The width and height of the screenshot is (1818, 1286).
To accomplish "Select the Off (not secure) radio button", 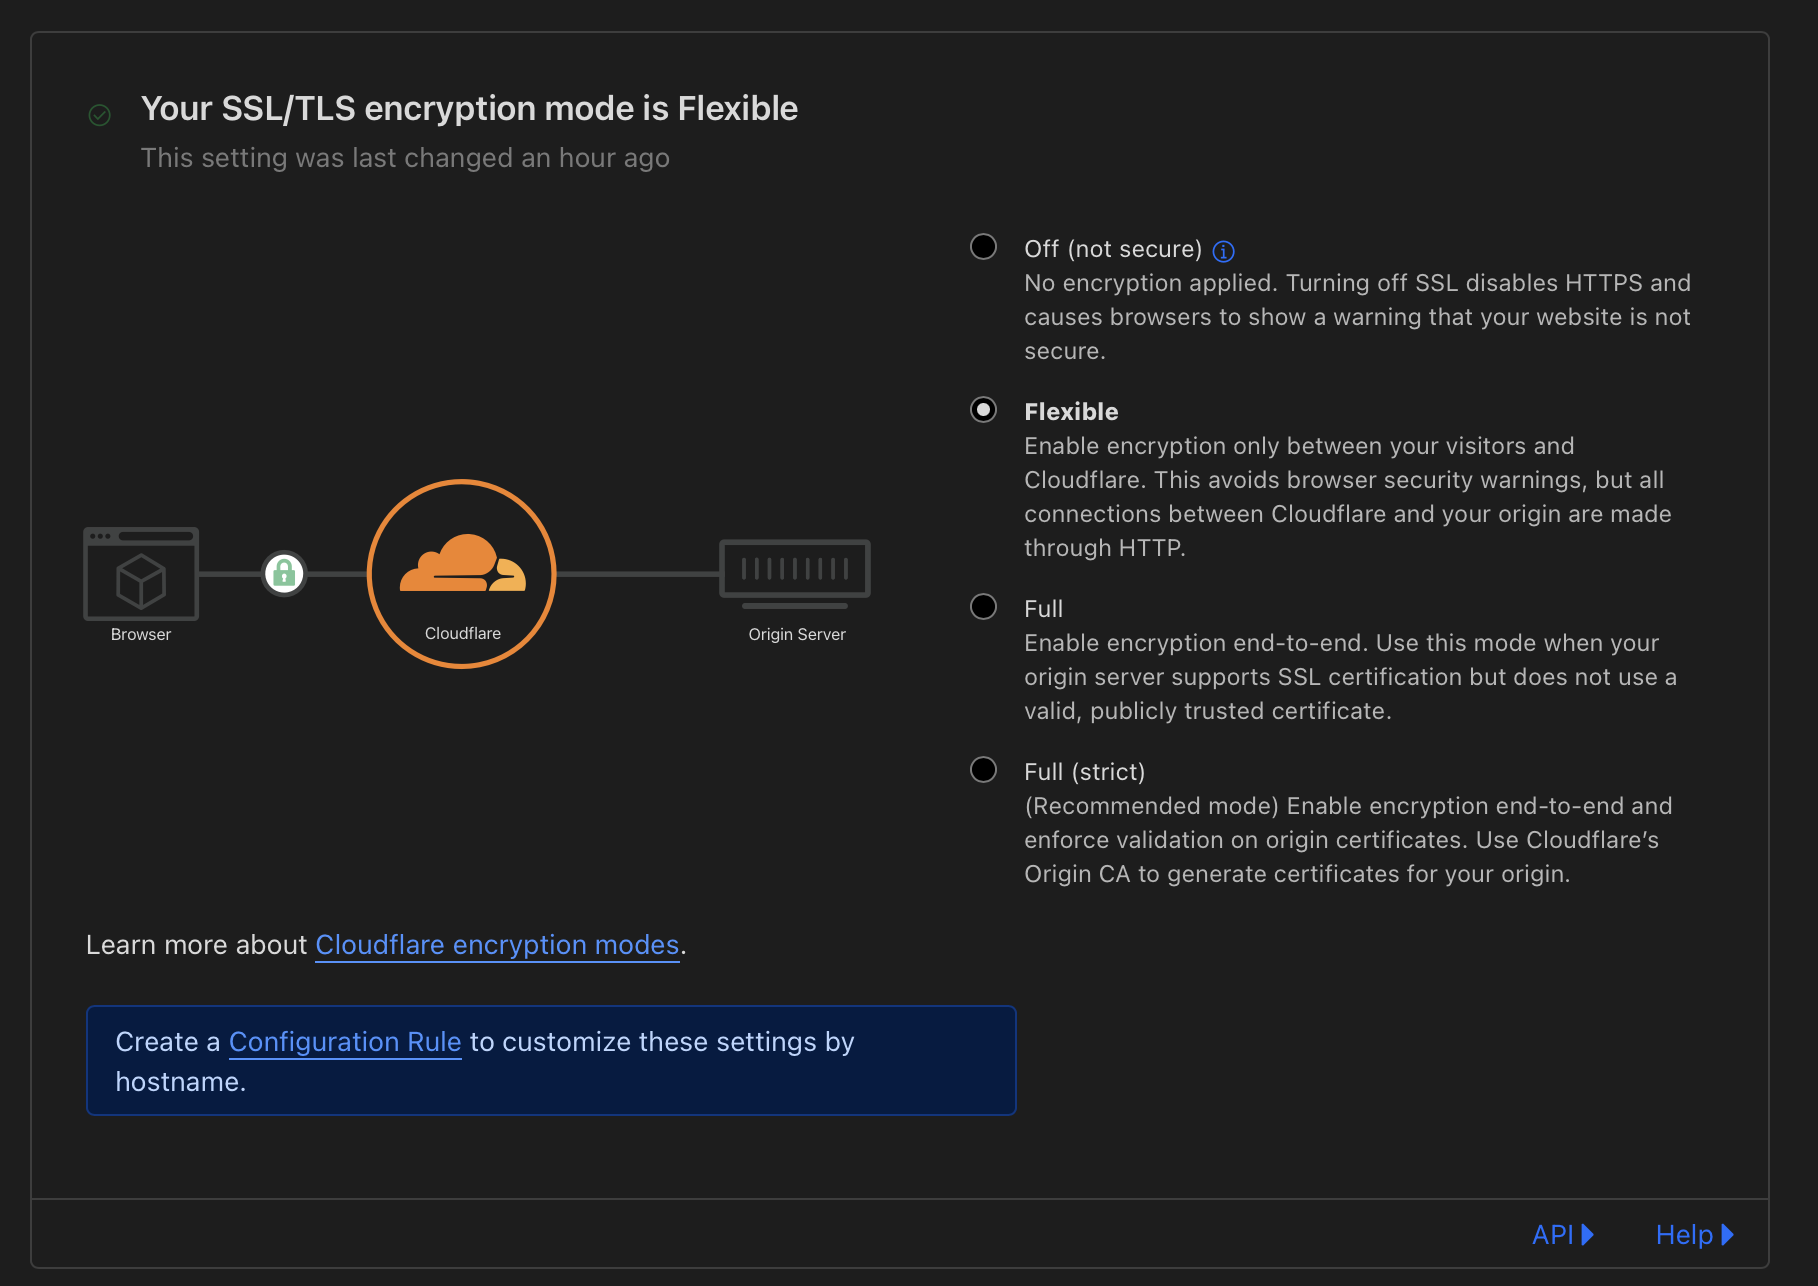I will click(x=984, y=247).
